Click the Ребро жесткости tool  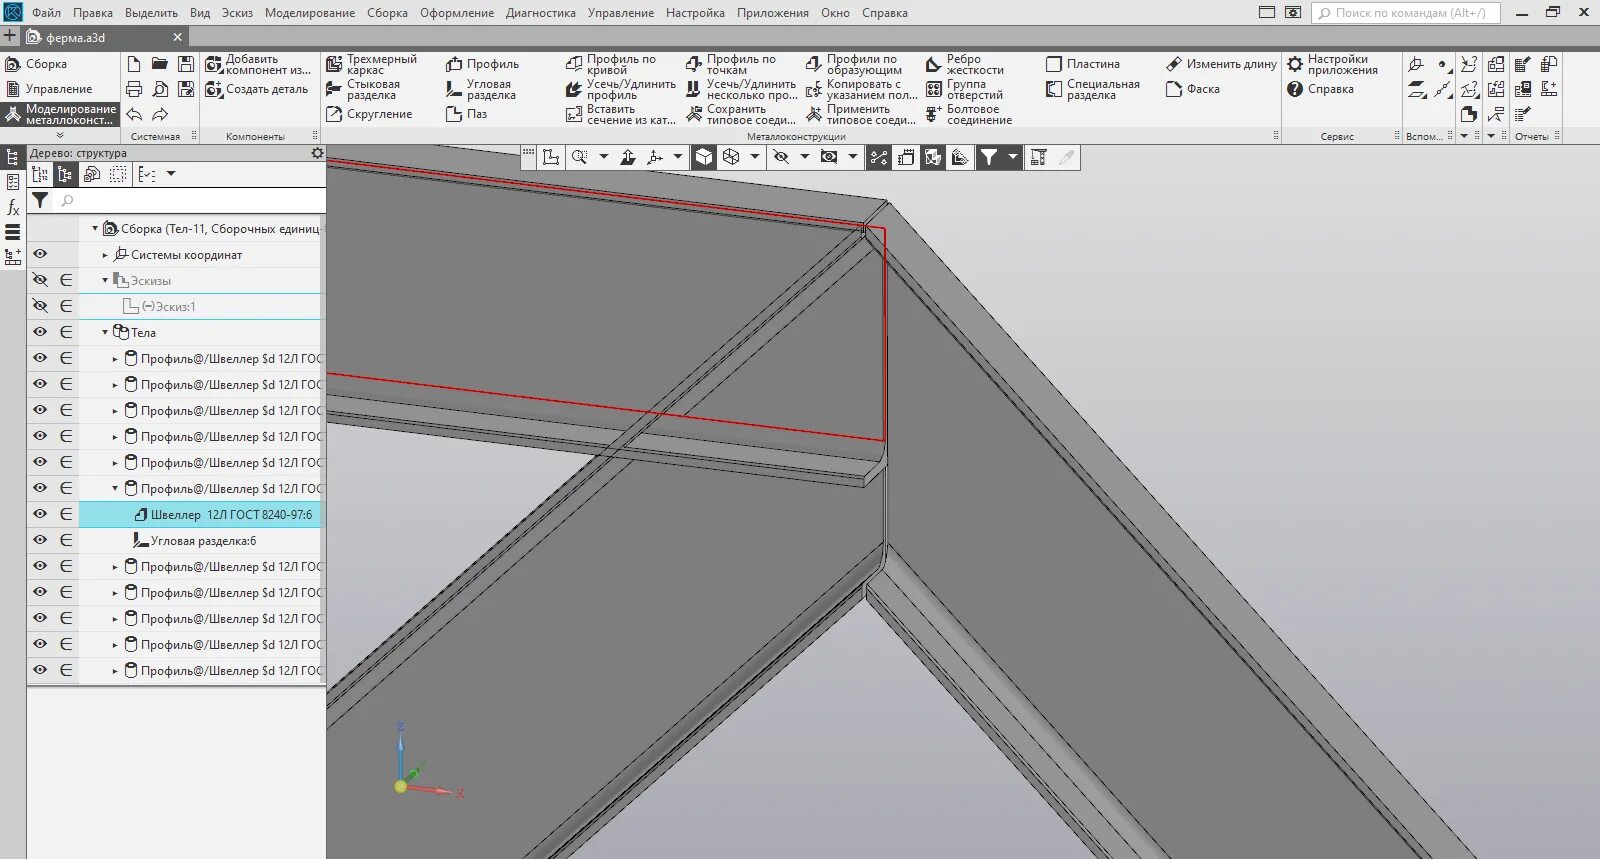965,64
